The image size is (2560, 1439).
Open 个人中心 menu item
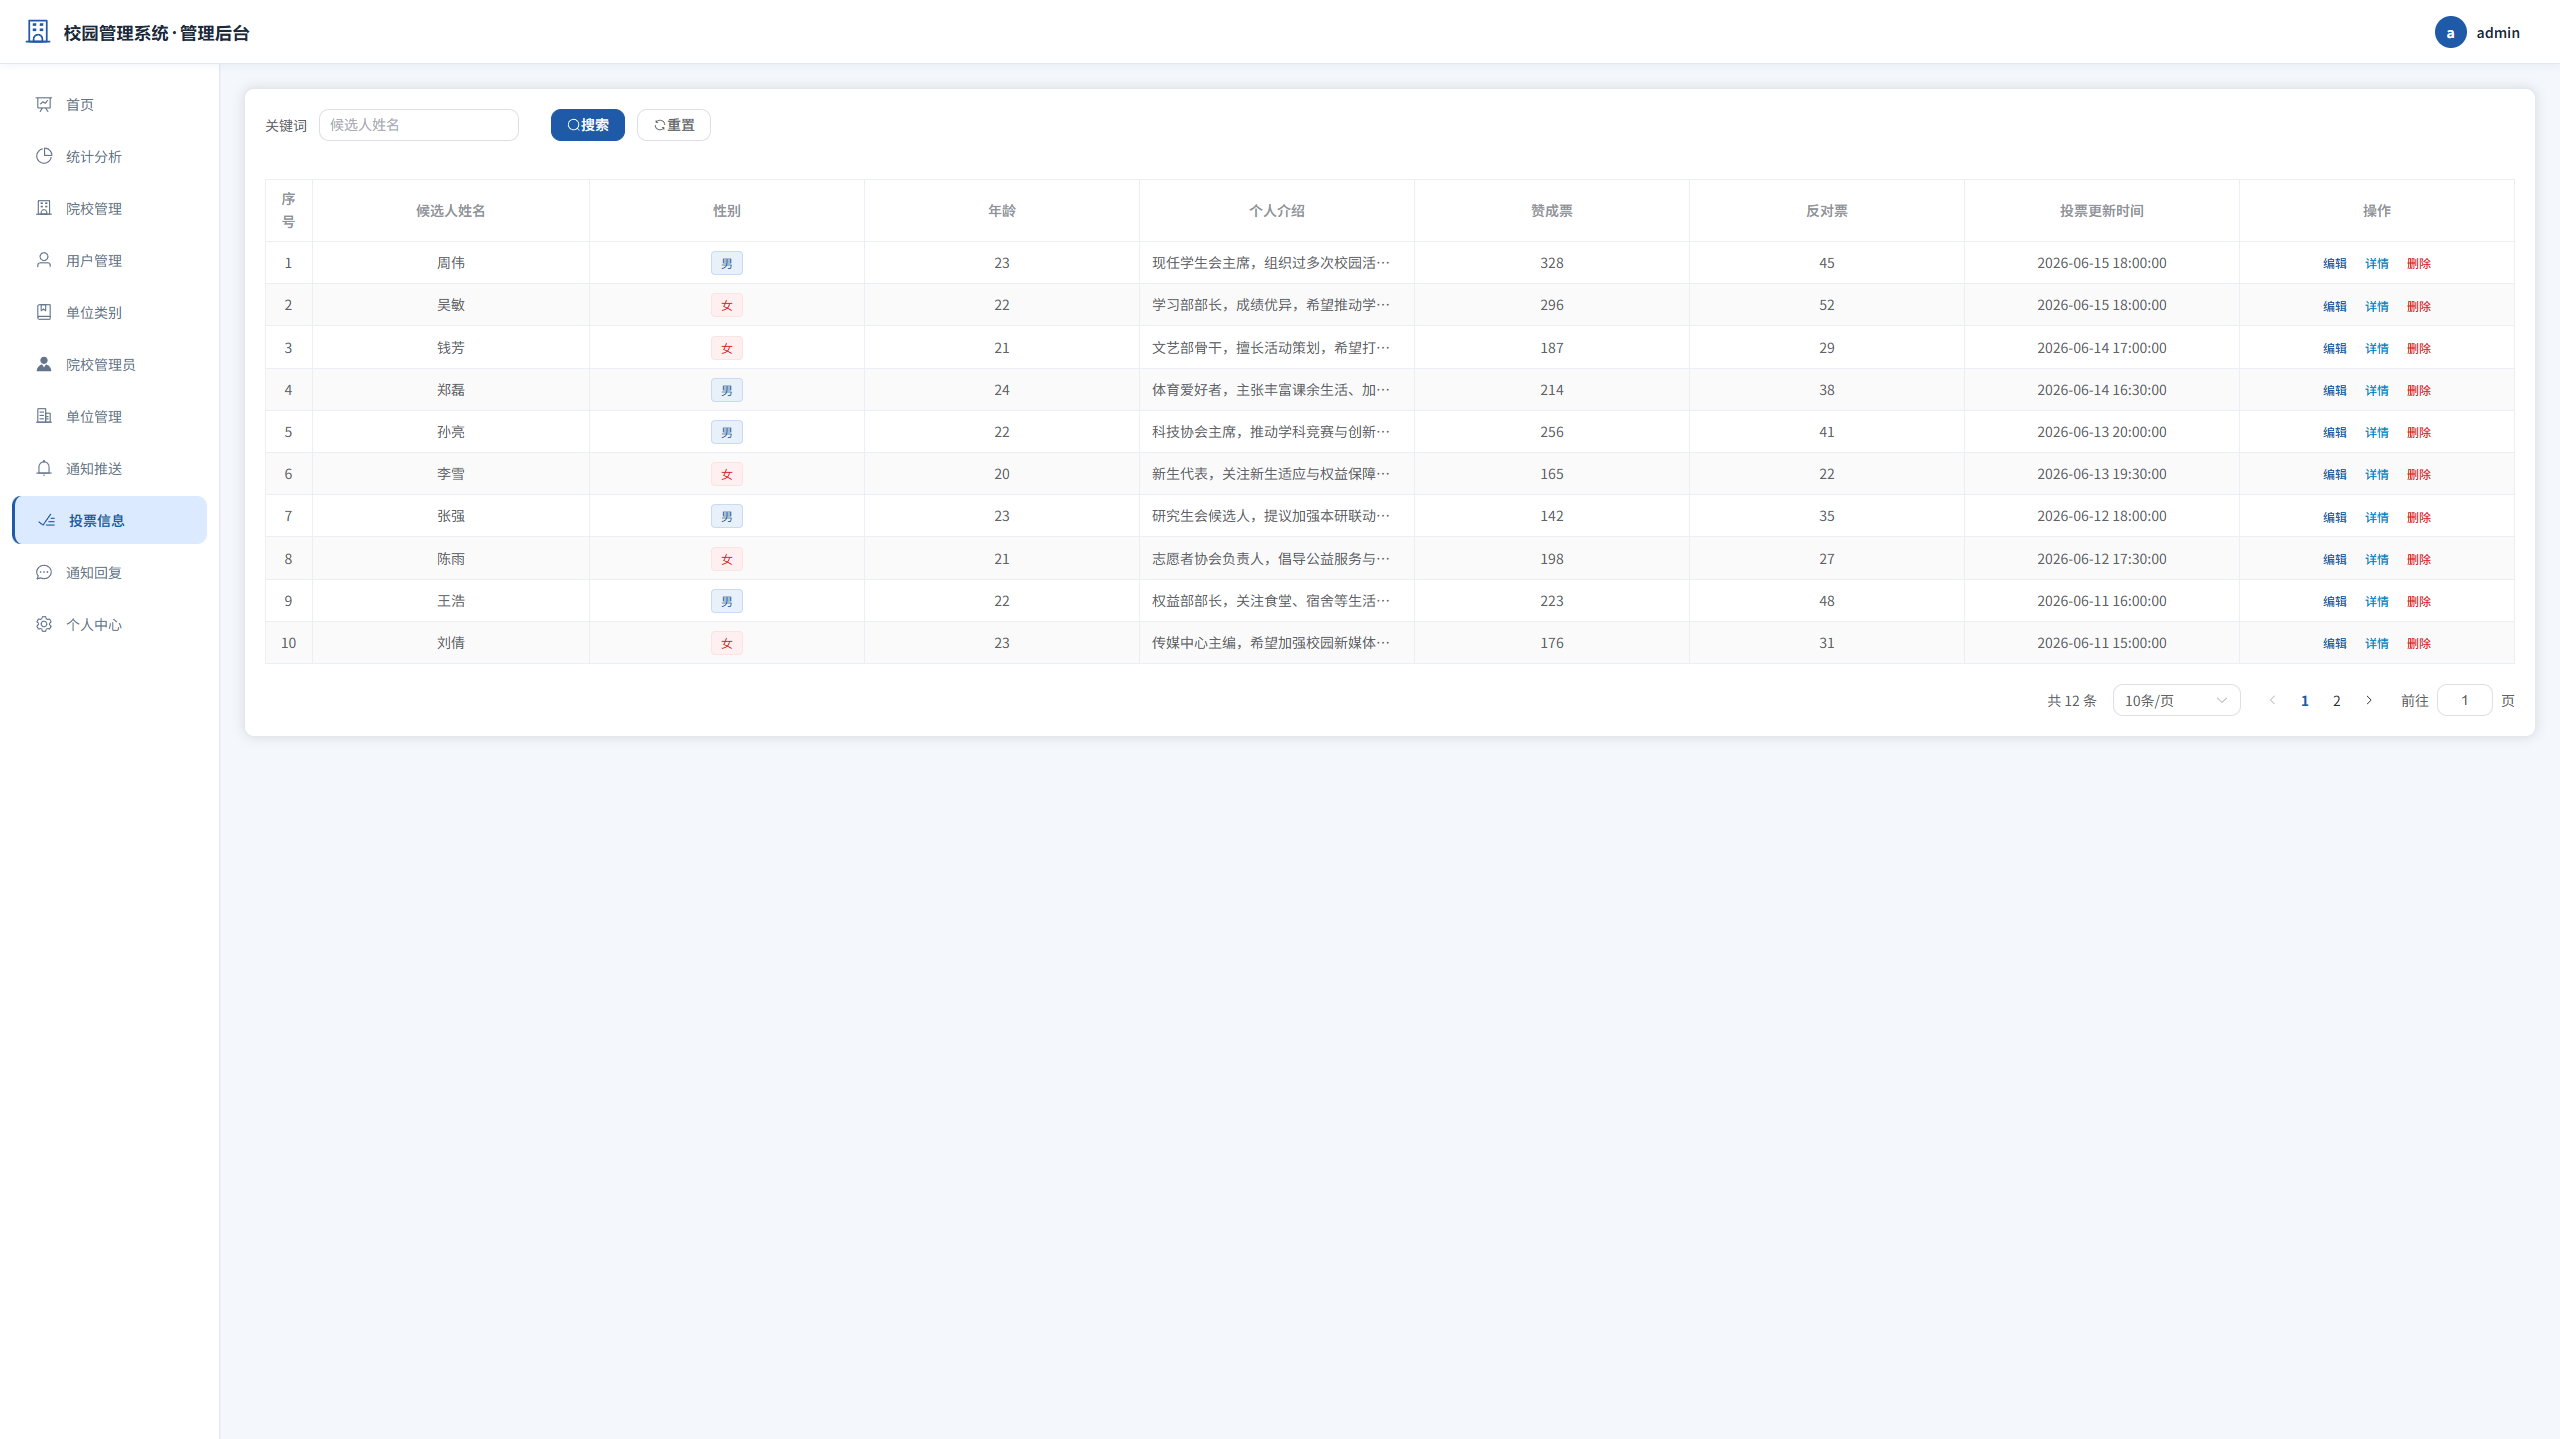(110, 624)
